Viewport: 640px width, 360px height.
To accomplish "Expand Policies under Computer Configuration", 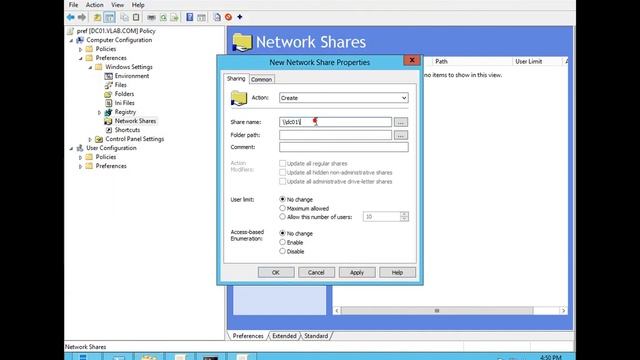I will point(80,49).
